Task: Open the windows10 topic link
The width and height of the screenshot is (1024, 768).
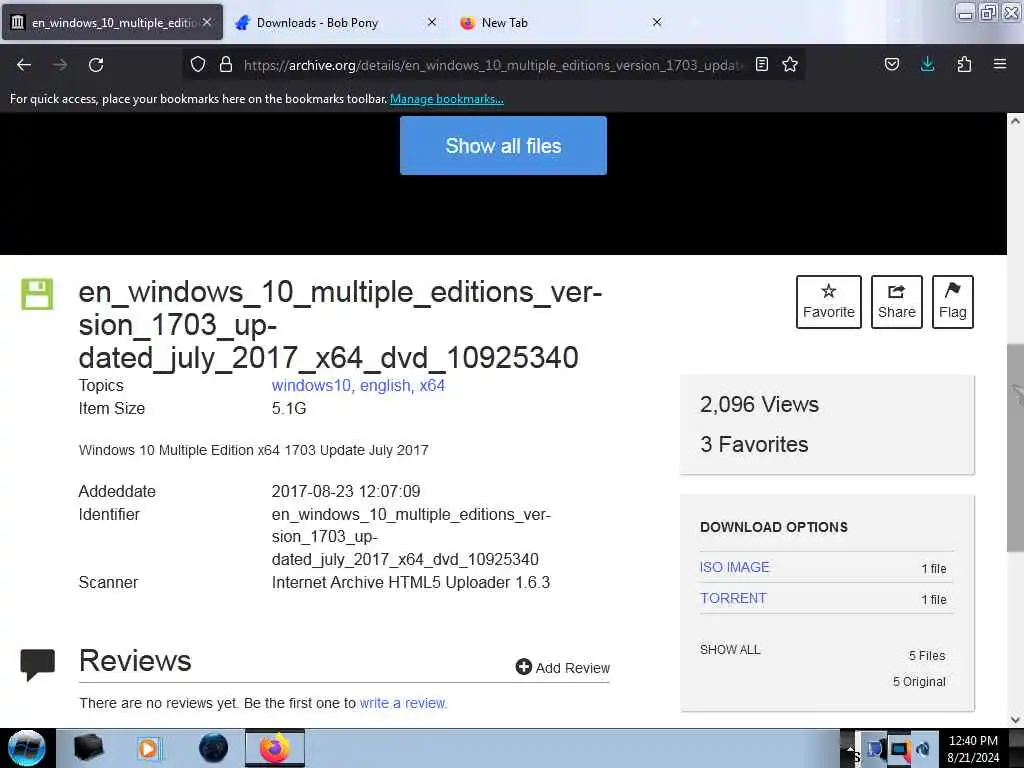Action: click(x=313, y=385)
